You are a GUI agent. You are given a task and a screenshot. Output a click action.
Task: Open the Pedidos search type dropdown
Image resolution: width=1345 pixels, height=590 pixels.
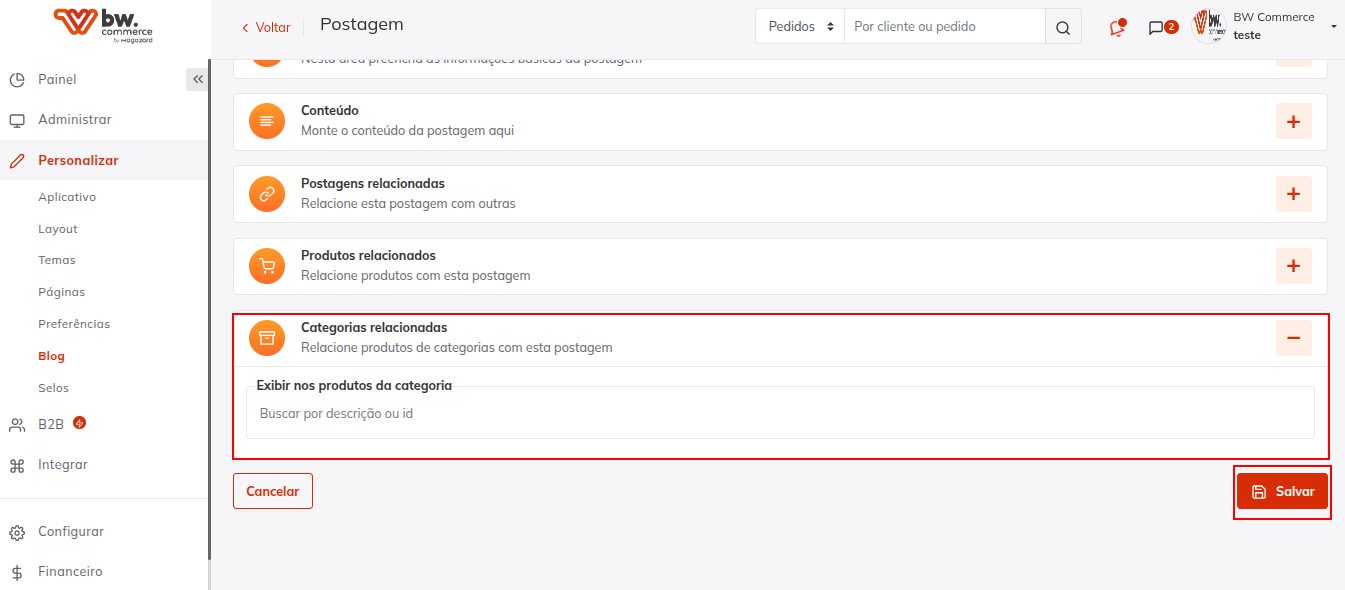[x=800, y=27]
